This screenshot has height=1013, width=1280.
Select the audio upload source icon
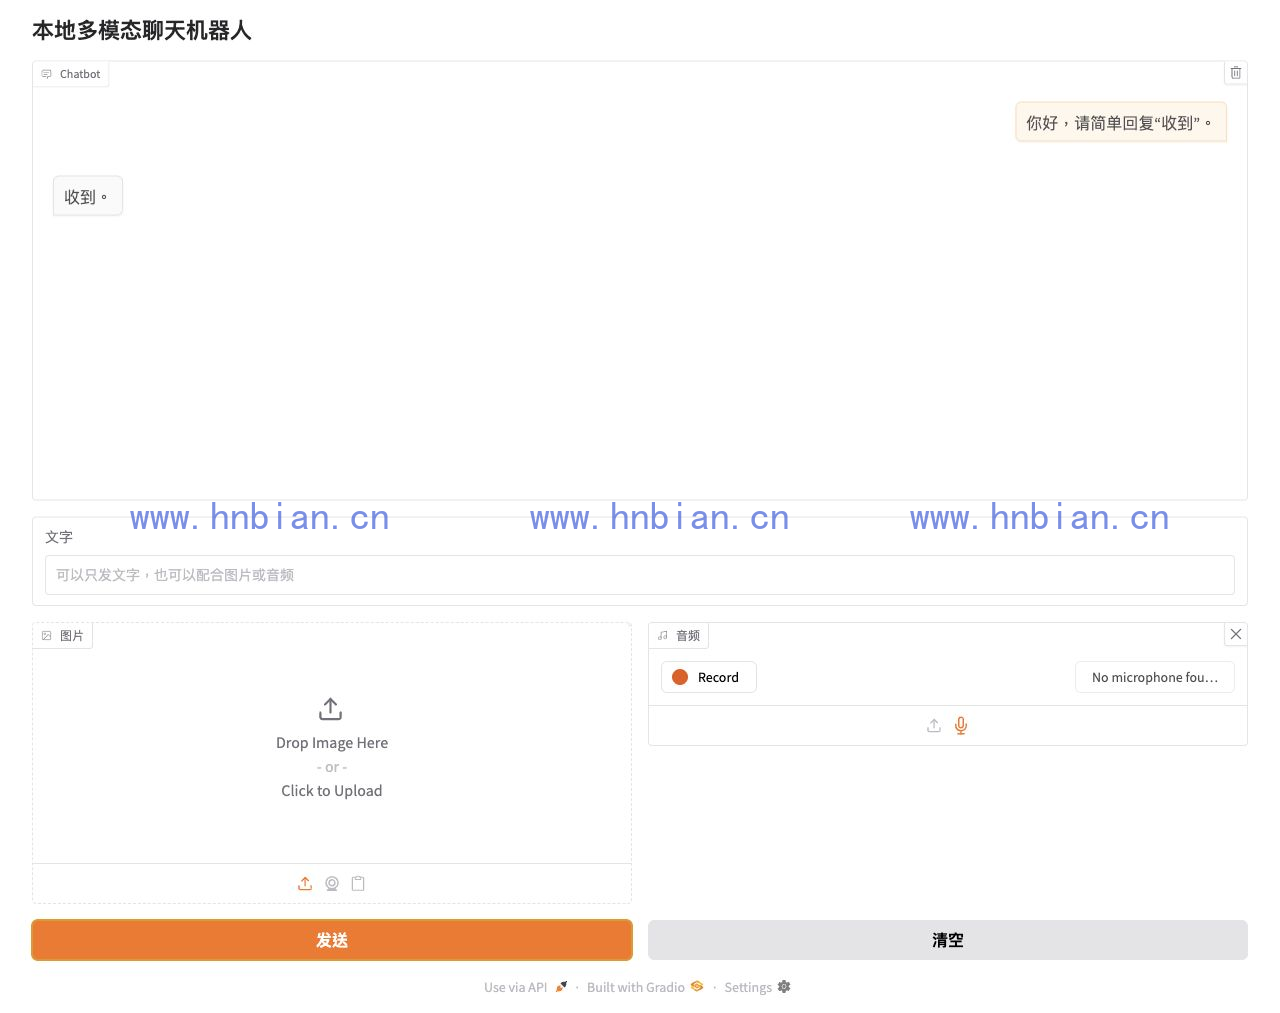click(934, 726)
